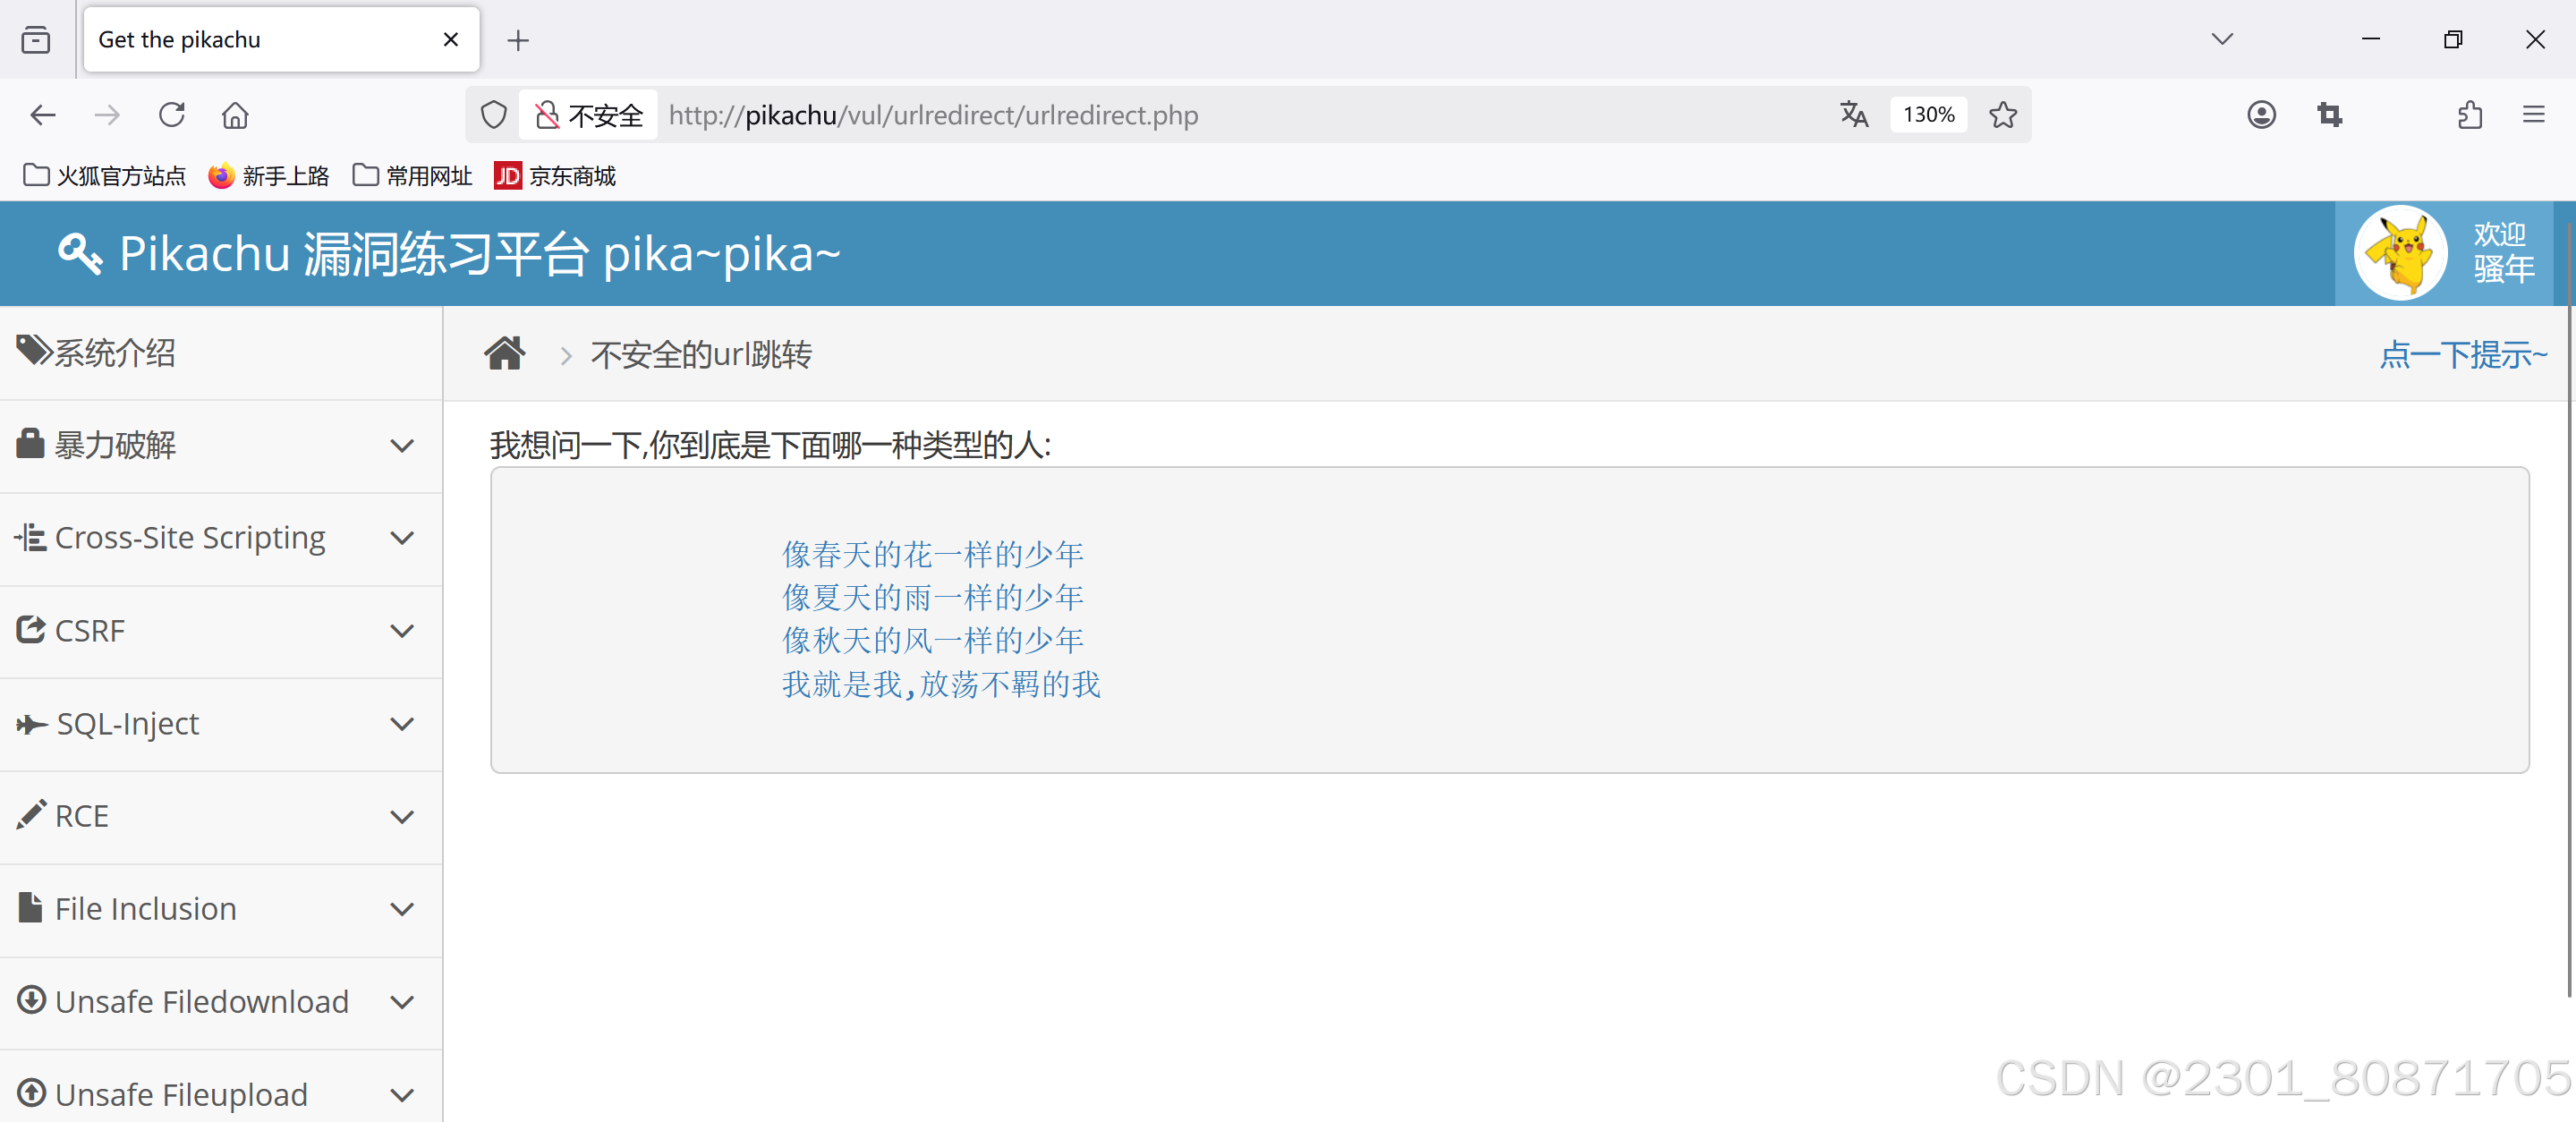This screenshot has height=1122, width=2576.
Task: Reload the current page
Action: 172,115
